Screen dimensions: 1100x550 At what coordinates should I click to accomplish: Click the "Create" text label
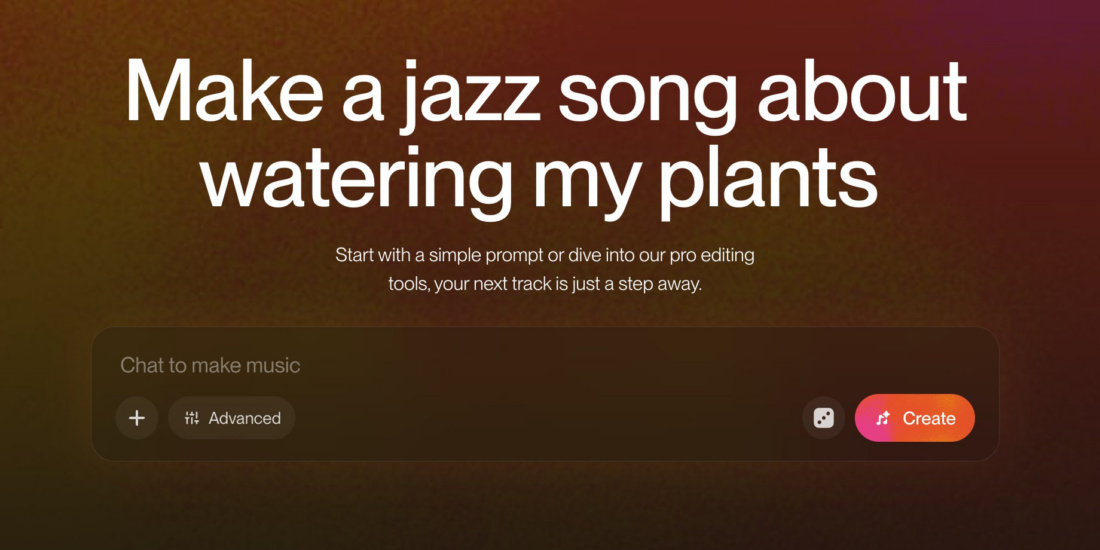(x=929, y=419)
